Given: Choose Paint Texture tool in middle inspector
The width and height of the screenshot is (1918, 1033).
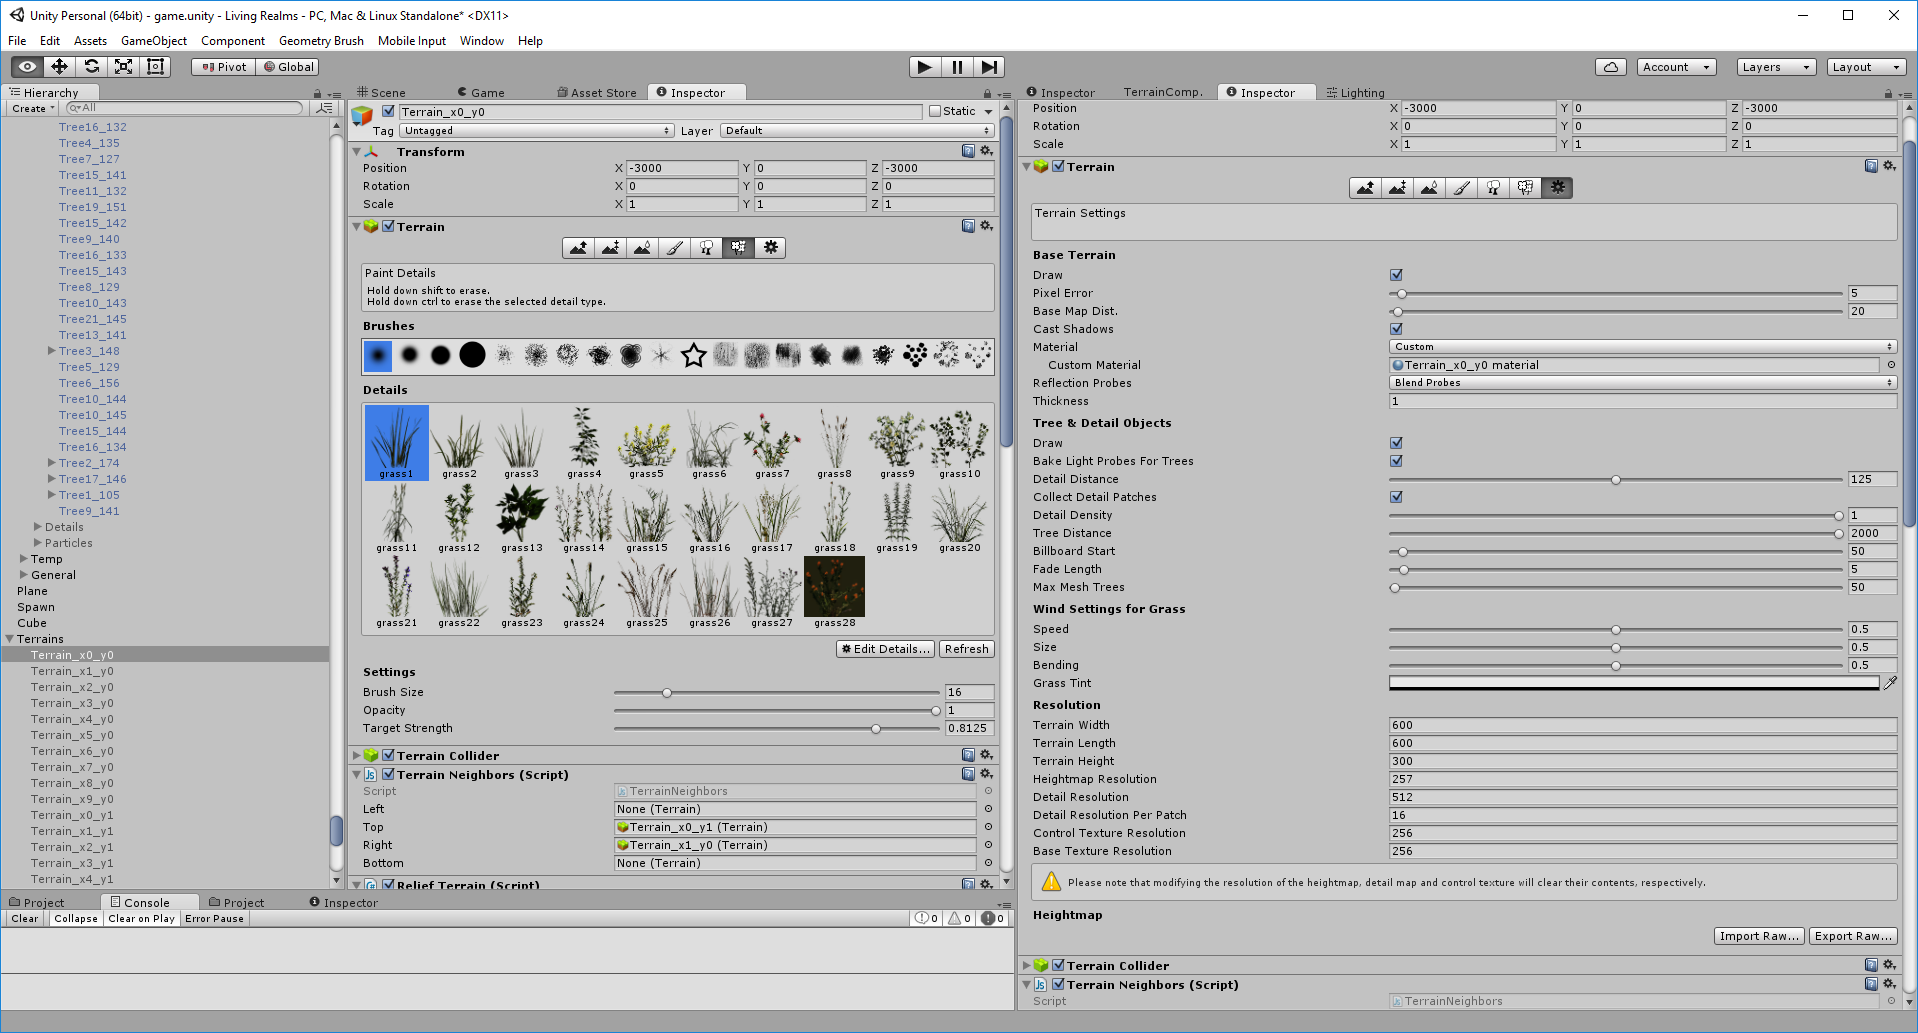Looking at the screenshot, I should click(x=674, y=248).
